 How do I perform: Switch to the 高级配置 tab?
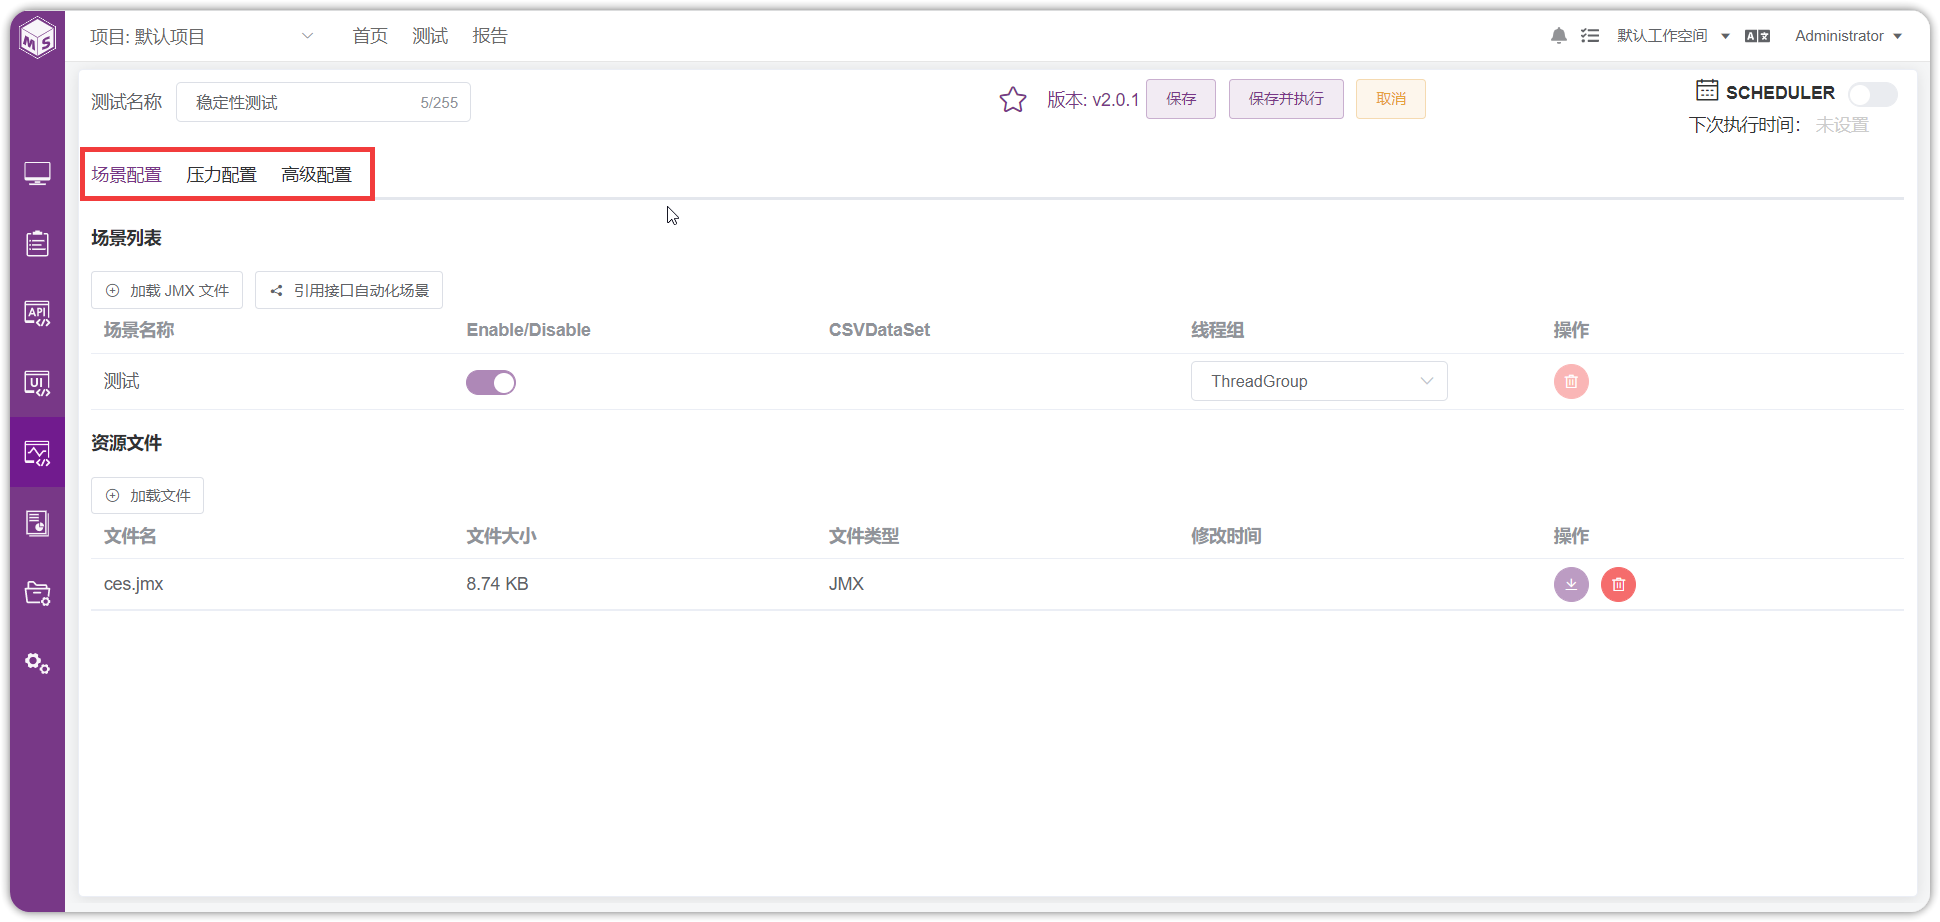(317, 175)
